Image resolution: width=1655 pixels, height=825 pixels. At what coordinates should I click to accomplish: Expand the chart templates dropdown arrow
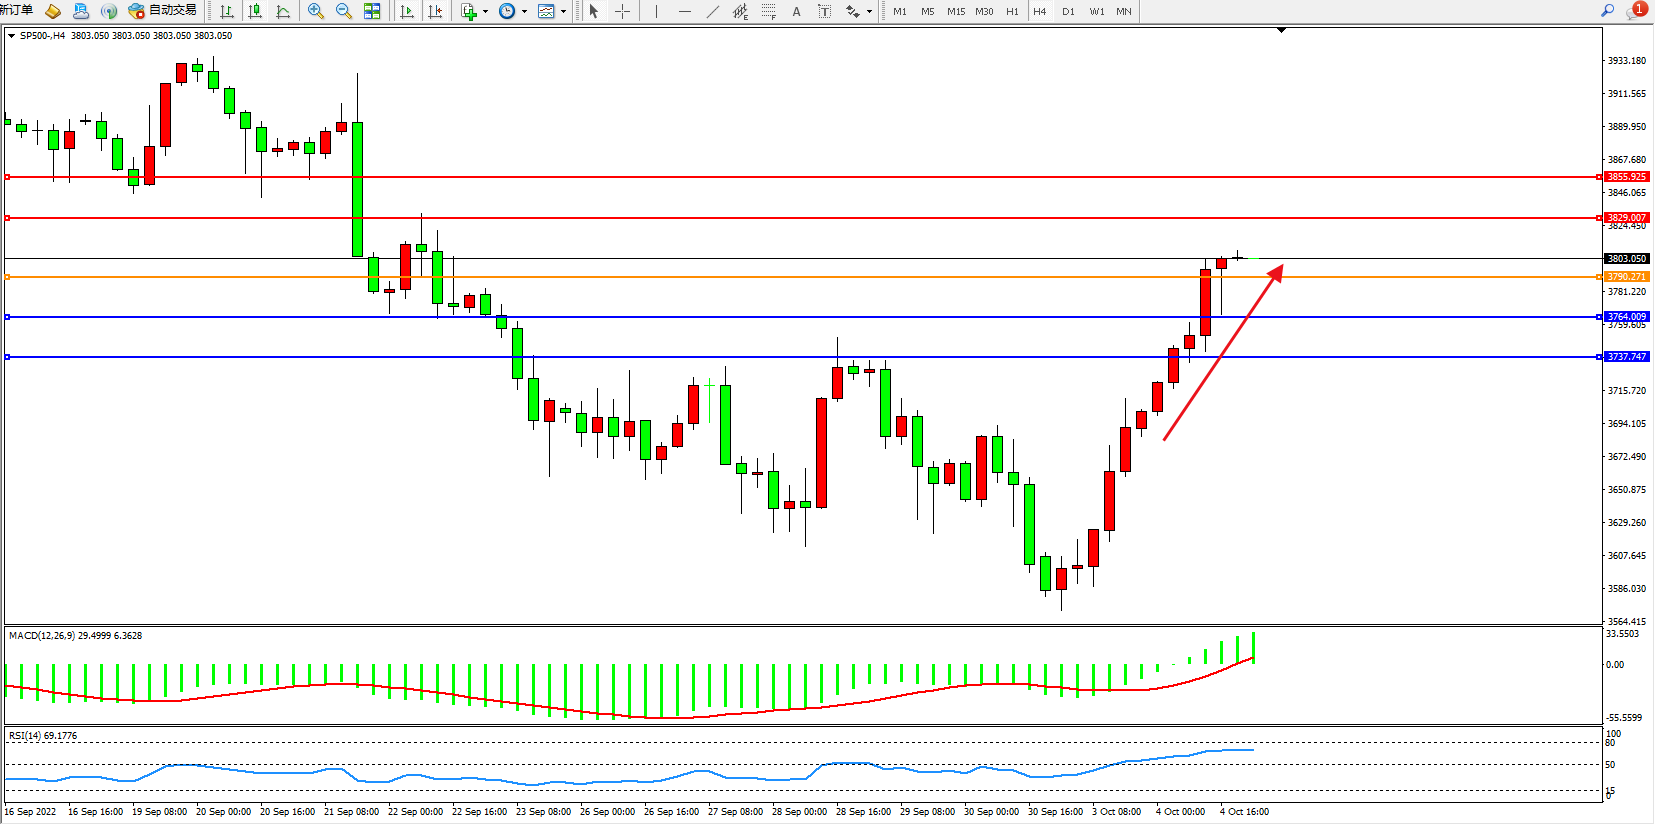(563, 12)
